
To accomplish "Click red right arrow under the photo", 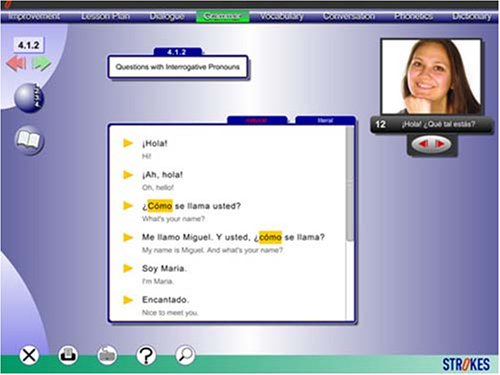I will (441, 144).
